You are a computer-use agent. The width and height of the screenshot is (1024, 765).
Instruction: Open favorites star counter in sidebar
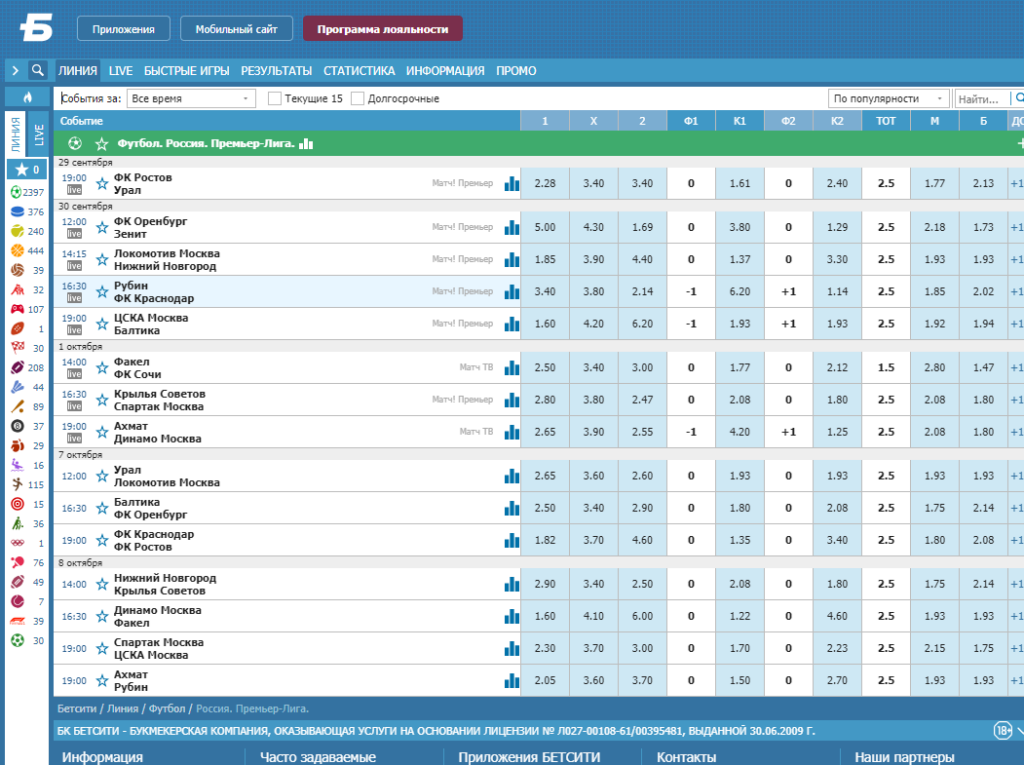pyautogui.click(x=27, y=169)
